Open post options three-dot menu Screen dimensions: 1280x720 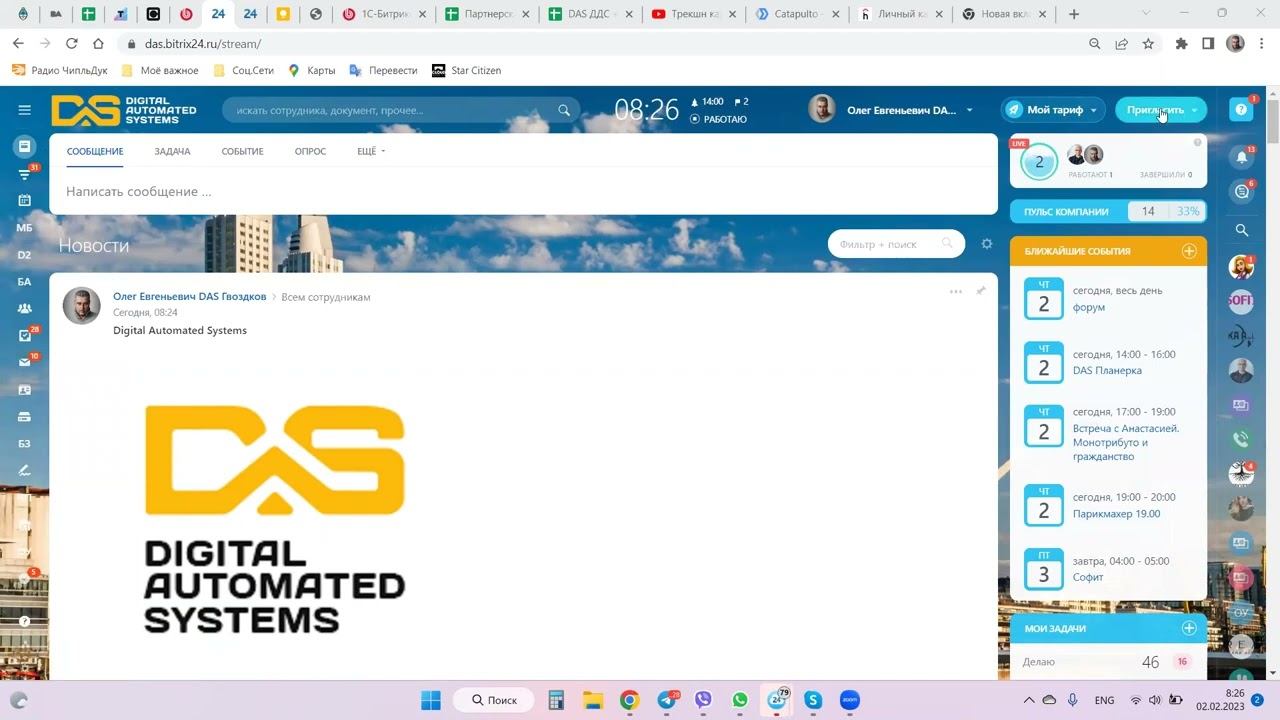click(x=955, y=292)
